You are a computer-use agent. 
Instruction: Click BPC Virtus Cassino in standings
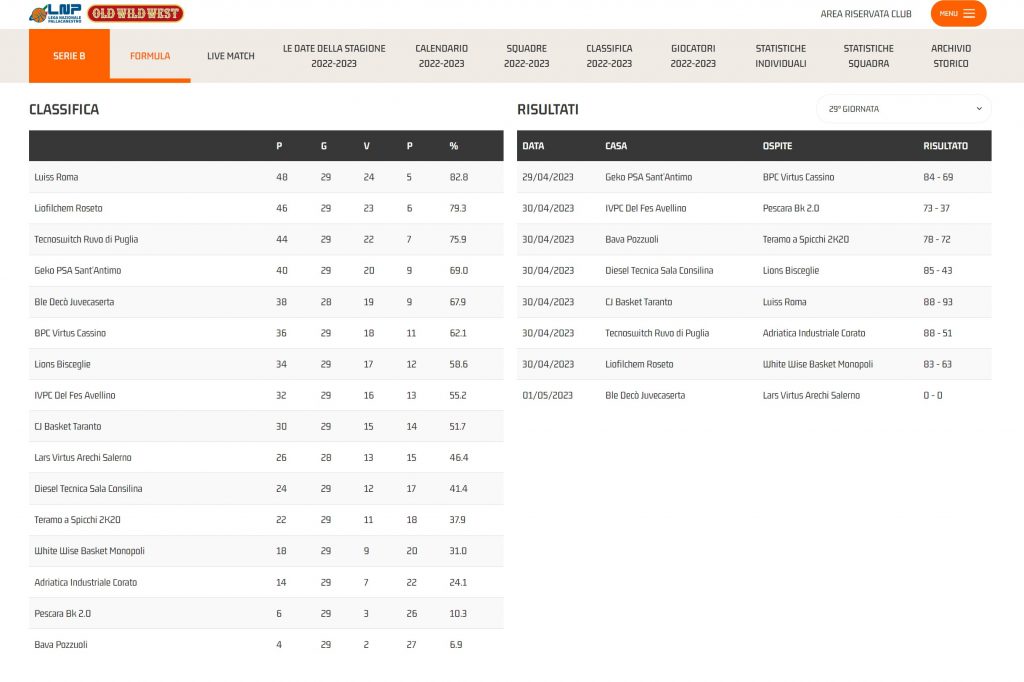tap(70, 333)
